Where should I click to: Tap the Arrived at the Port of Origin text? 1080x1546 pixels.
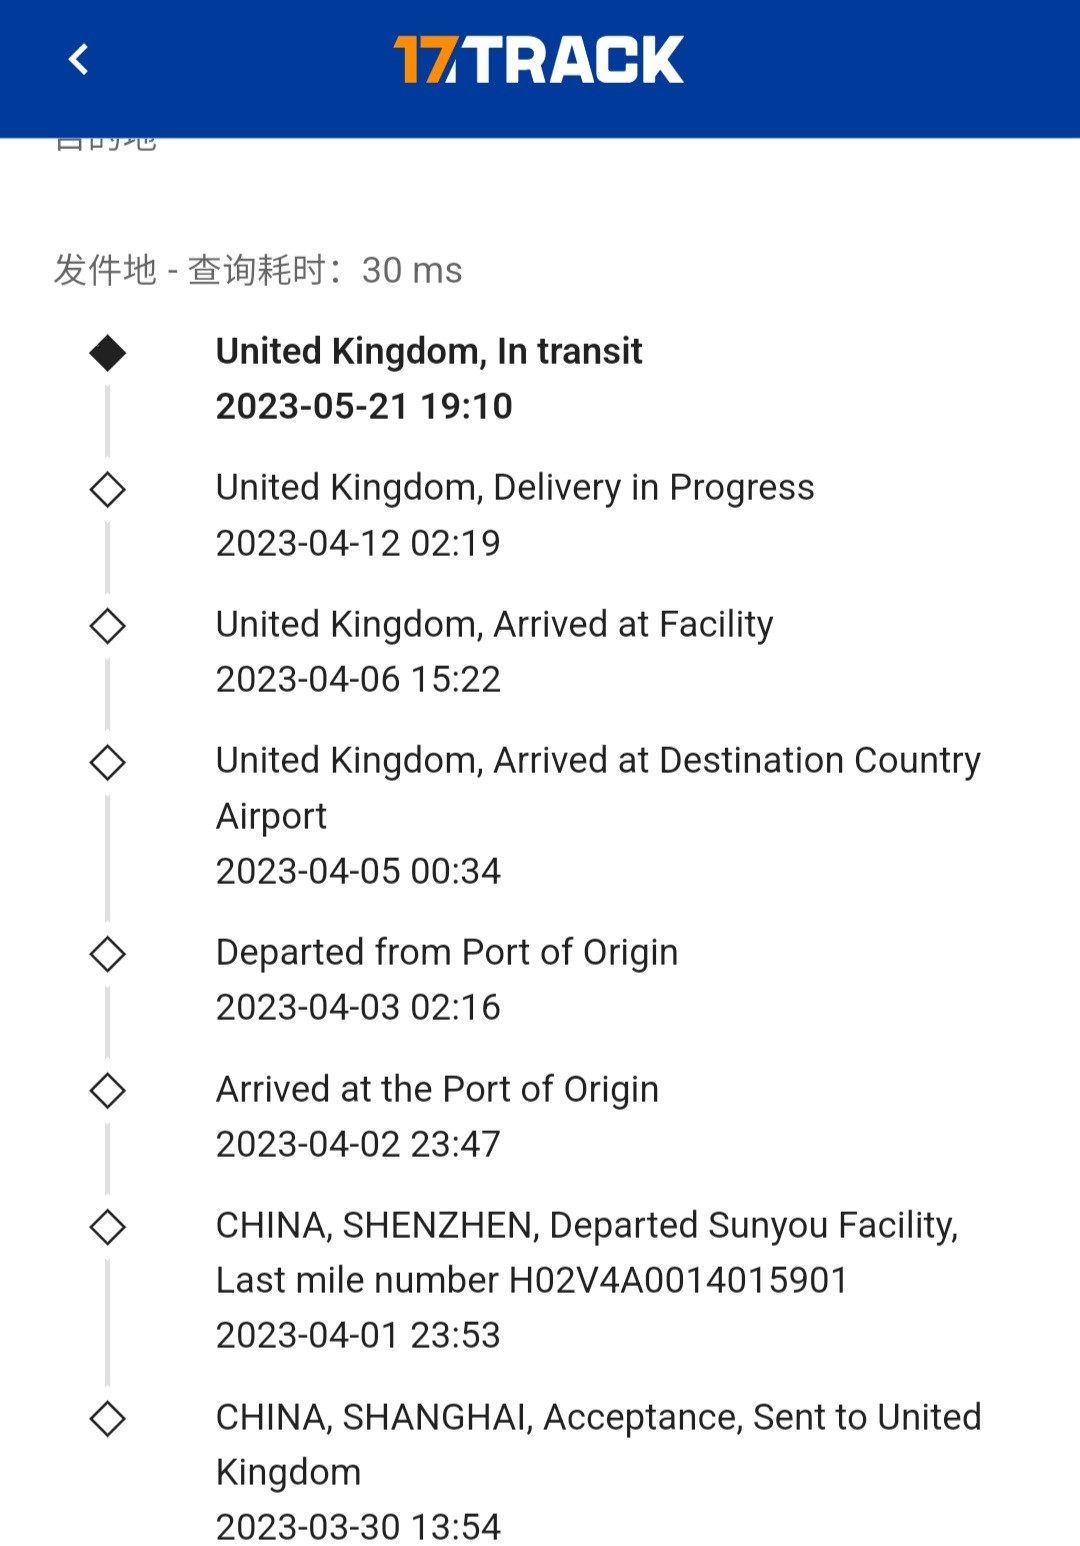(437, 1089)
